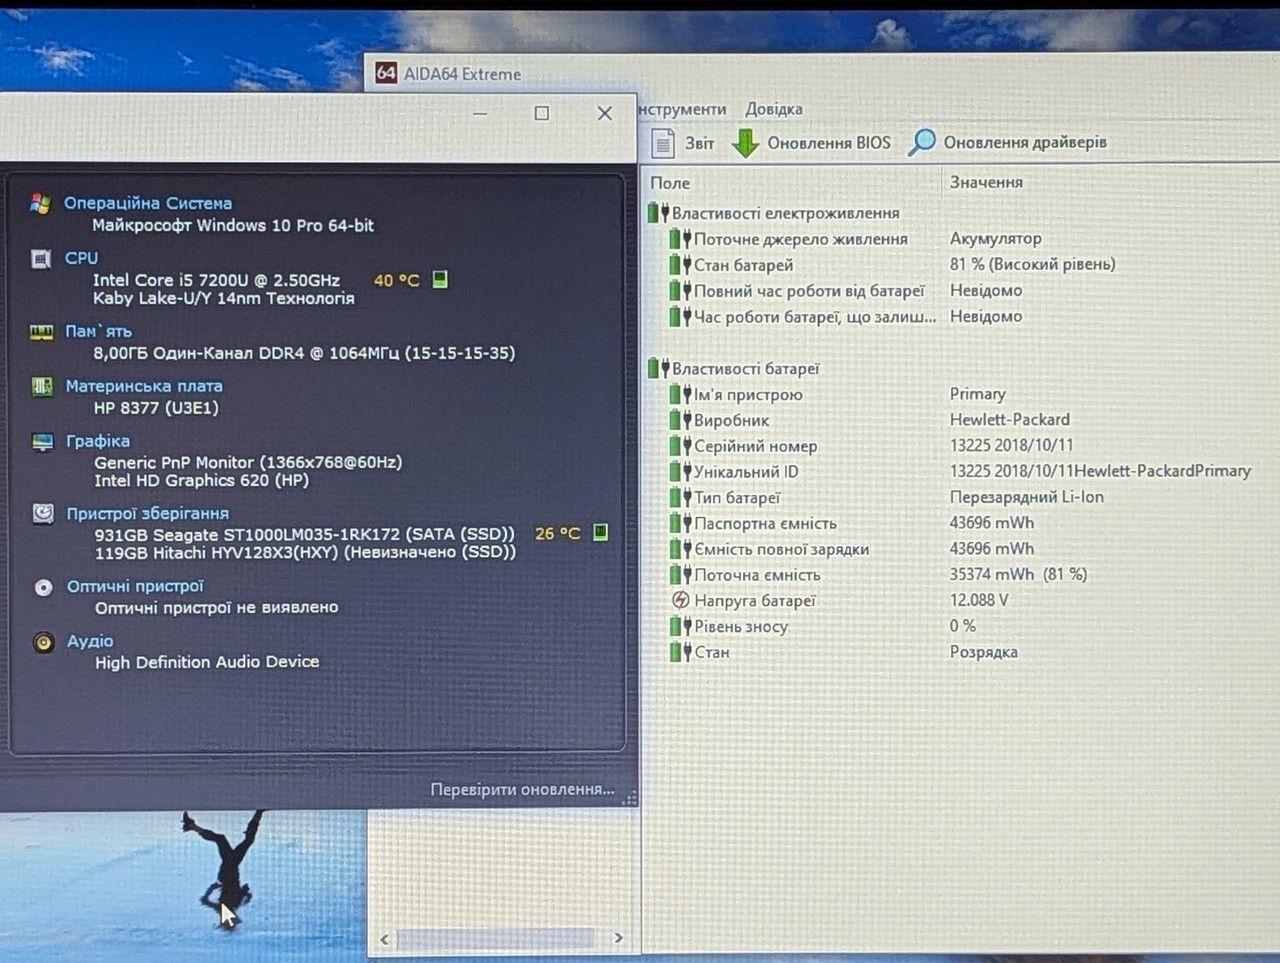The height and width of the screenshot is (963, 1280).
Task: Open the Графіка section link
Action: pyautogui.click(x=98, y=441)
